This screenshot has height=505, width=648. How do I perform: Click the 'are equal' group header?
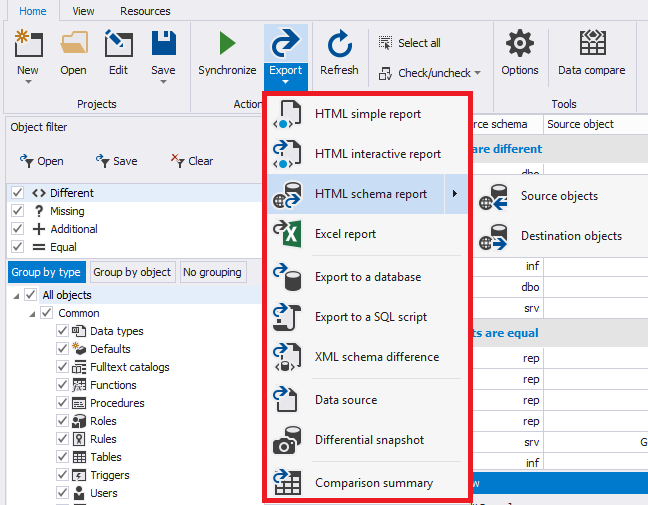(x=560, y=333)
